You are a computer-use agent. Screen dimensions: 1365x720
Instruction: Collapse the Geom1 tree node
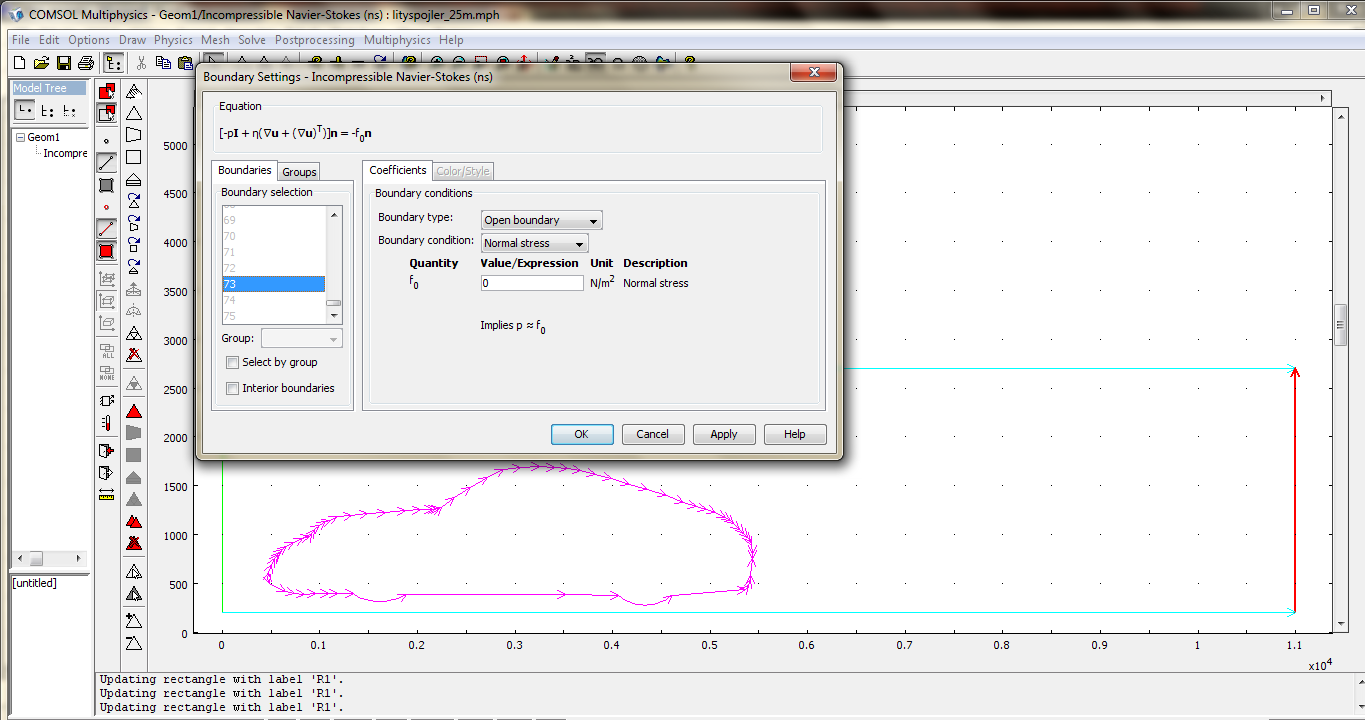[x=19, y=138]
